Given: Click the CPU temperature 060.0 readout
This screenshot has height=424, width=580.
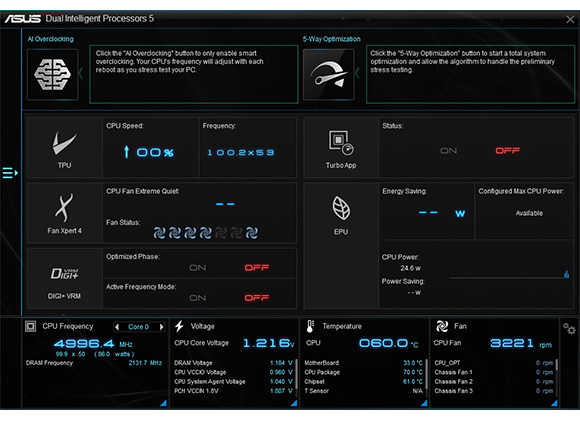Looking at the screenshot, I should click(388, 343).
